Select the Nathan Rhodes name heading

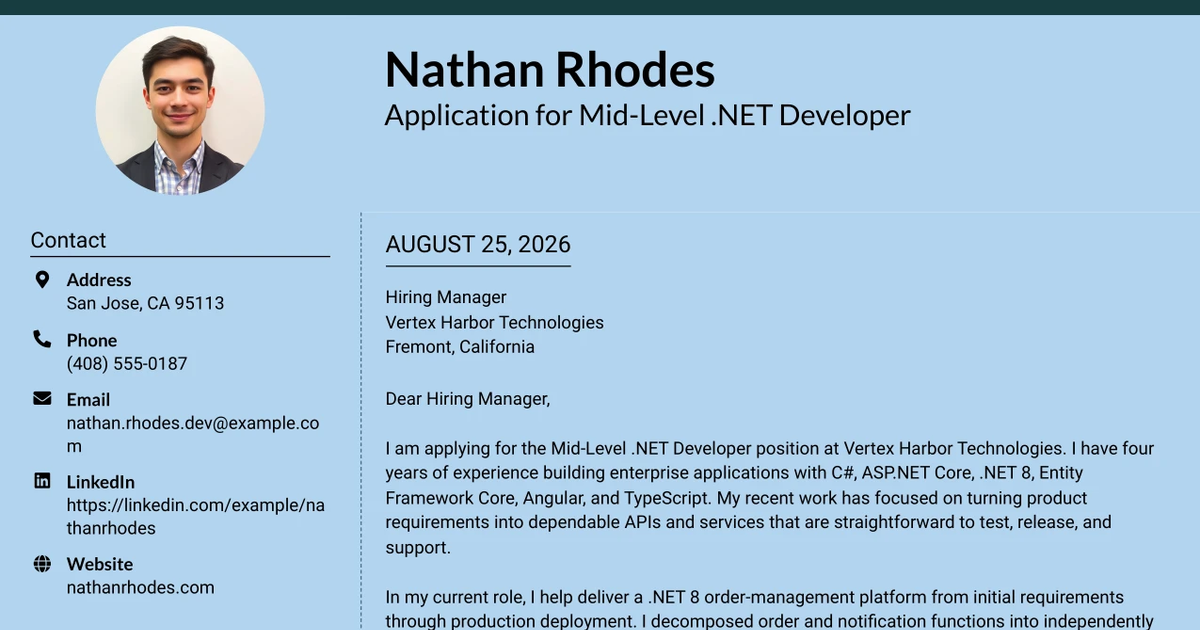click(x=550, y=70)
